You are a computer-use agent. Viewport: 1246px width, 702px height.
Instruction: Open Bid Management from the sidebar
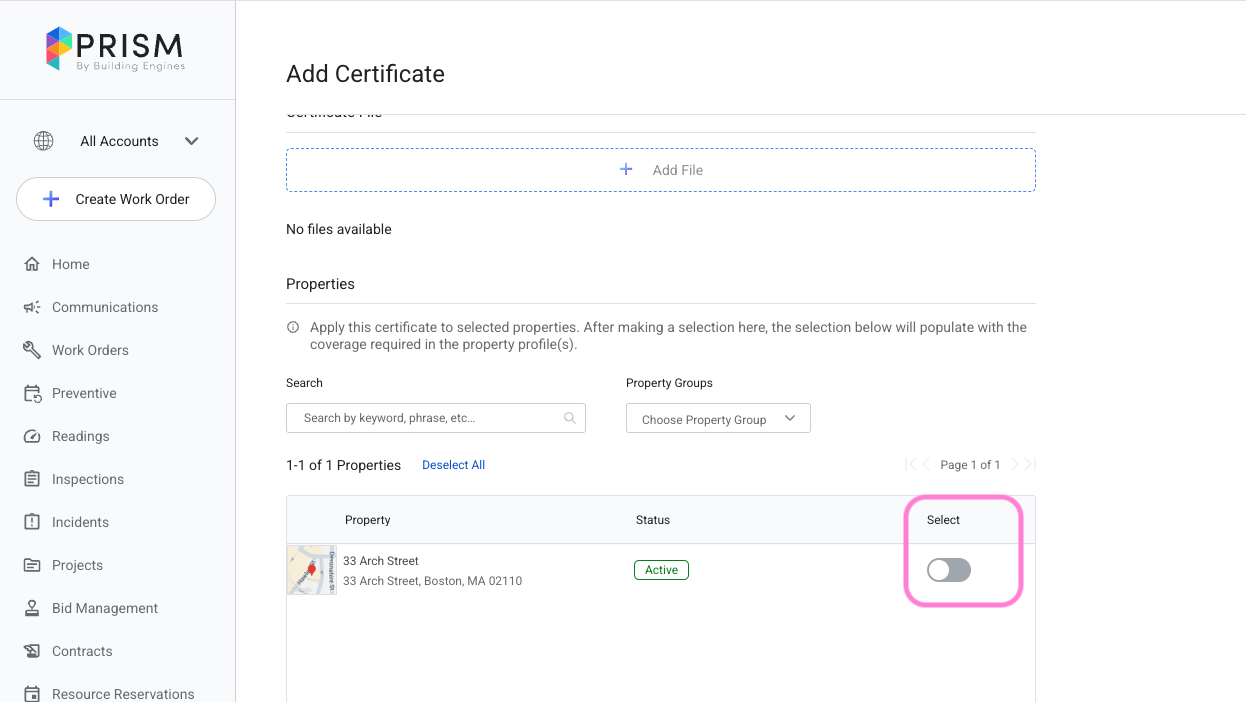(x=105, y=608)
